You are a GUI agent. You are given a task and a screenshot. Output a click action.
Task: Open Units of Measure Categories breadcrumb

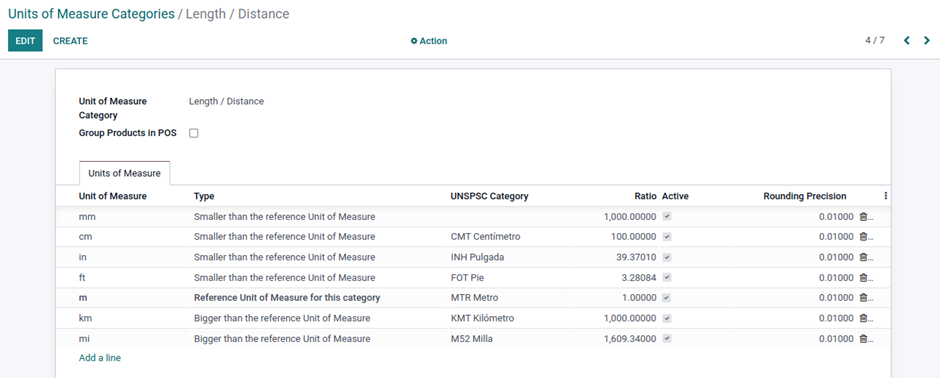[91, 14]
